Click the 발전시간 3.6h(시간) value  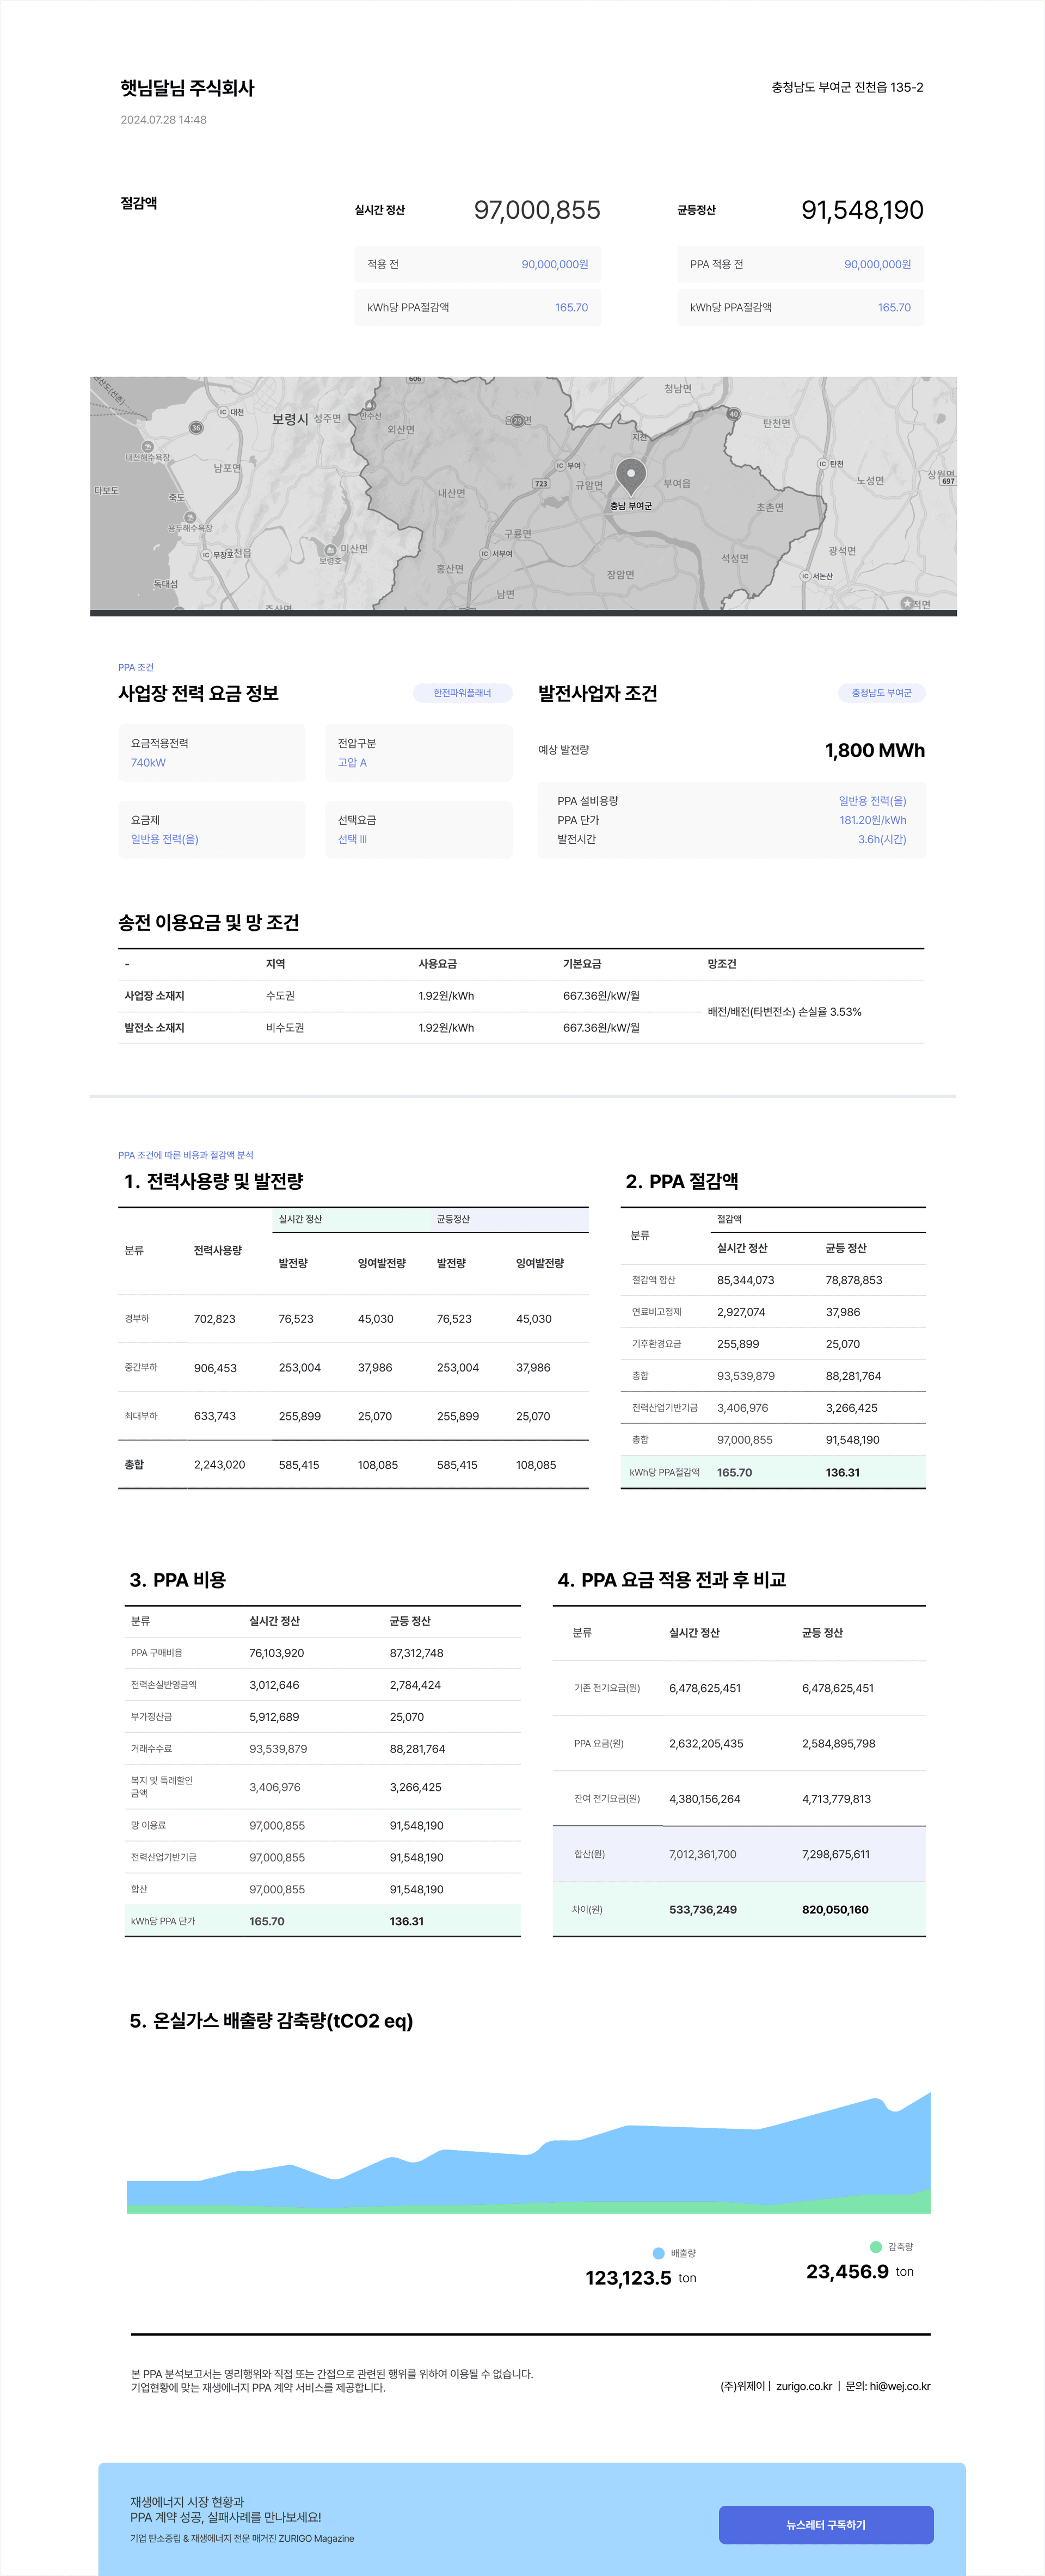(882, 839)
